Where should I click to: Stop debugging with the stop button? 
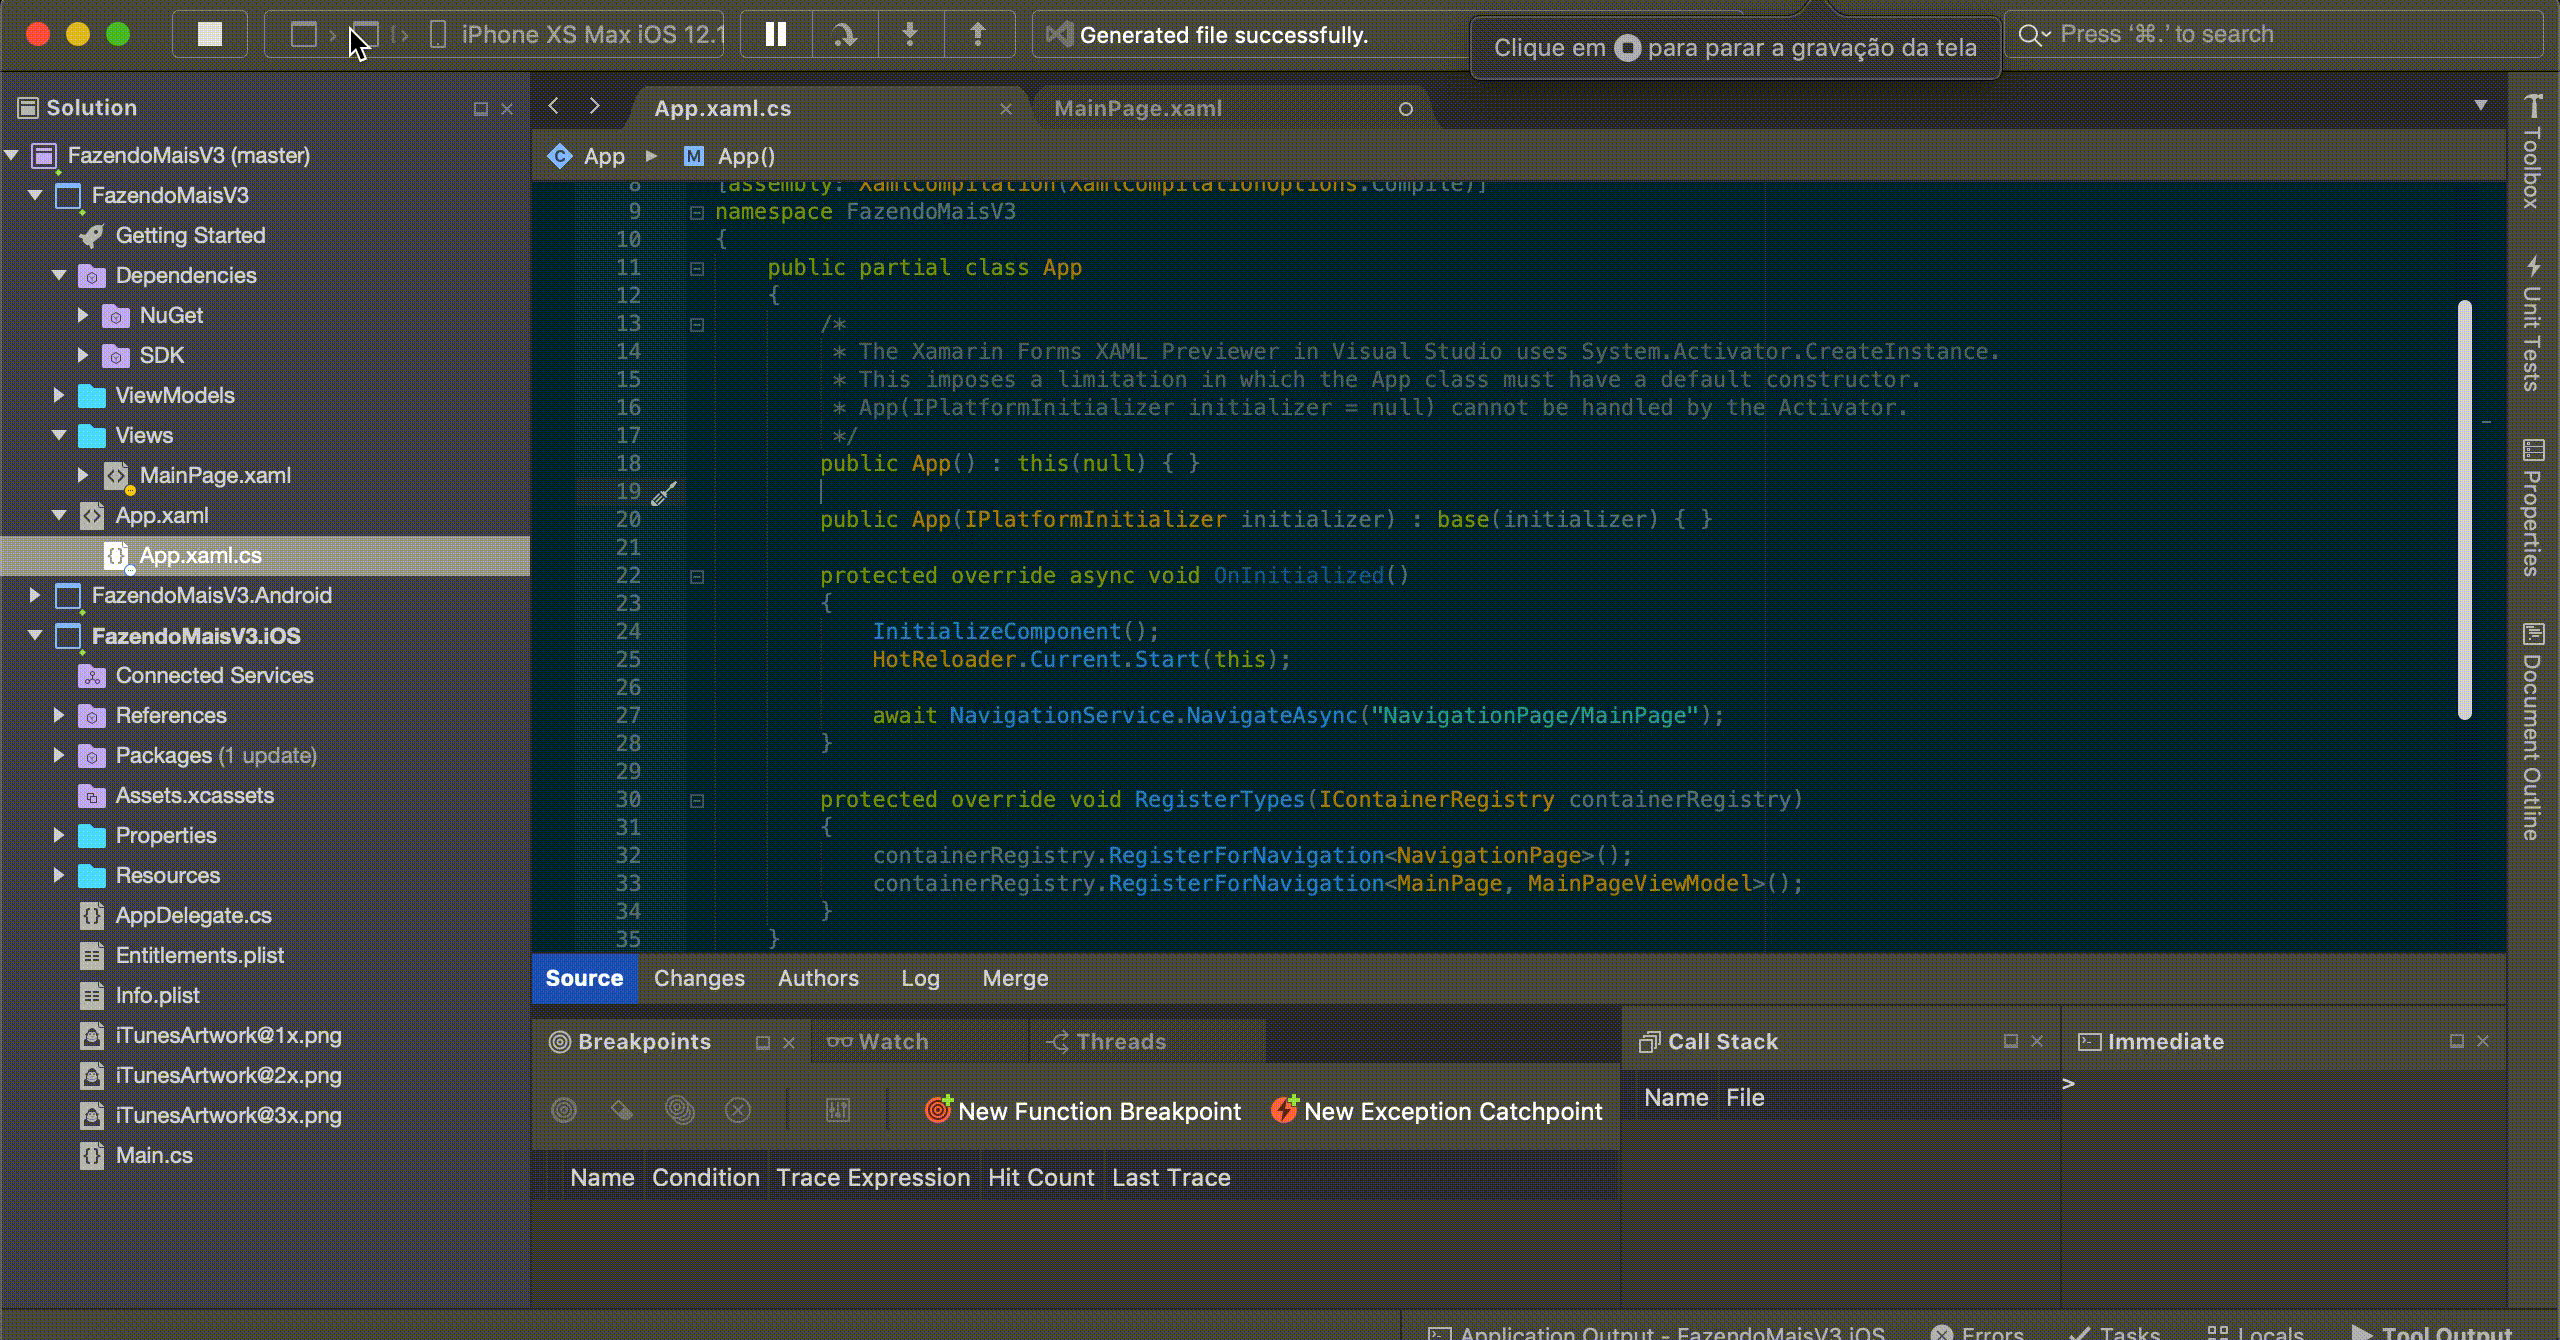click(x=210, y=35)
